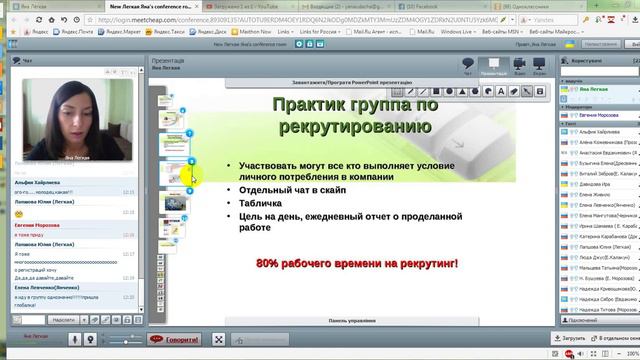Focus the user search field
640x360 pixels.
[x=599, y=71]
